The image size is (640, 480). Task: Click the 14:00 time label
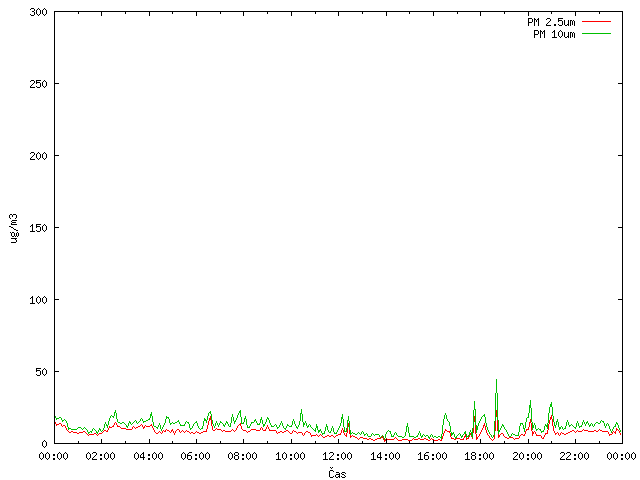click(x=385, y=456)
